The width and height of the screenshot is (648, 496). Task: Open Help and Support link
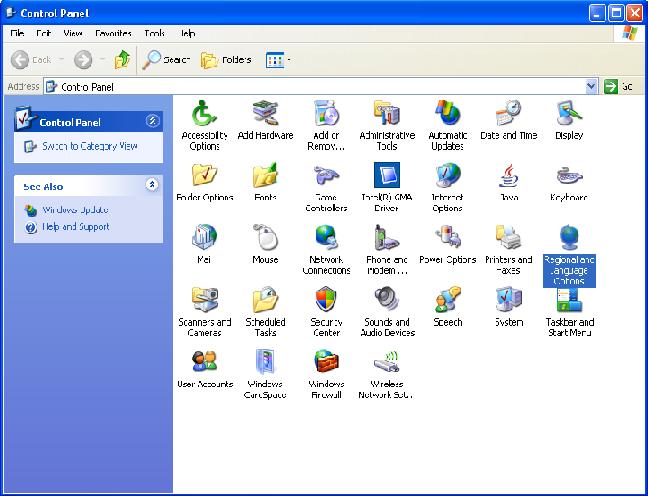[x=76, y=227]
